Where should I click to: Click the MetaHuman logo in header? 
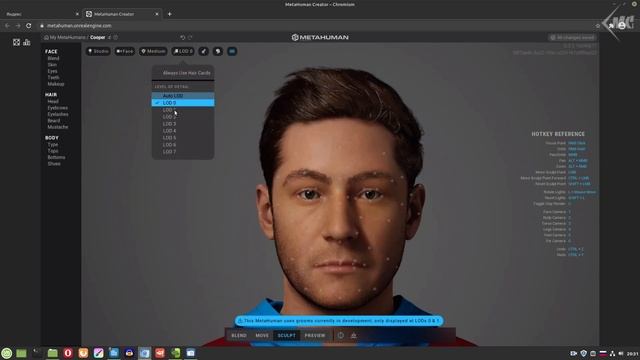pyautogui.click(x=320, y=37)
